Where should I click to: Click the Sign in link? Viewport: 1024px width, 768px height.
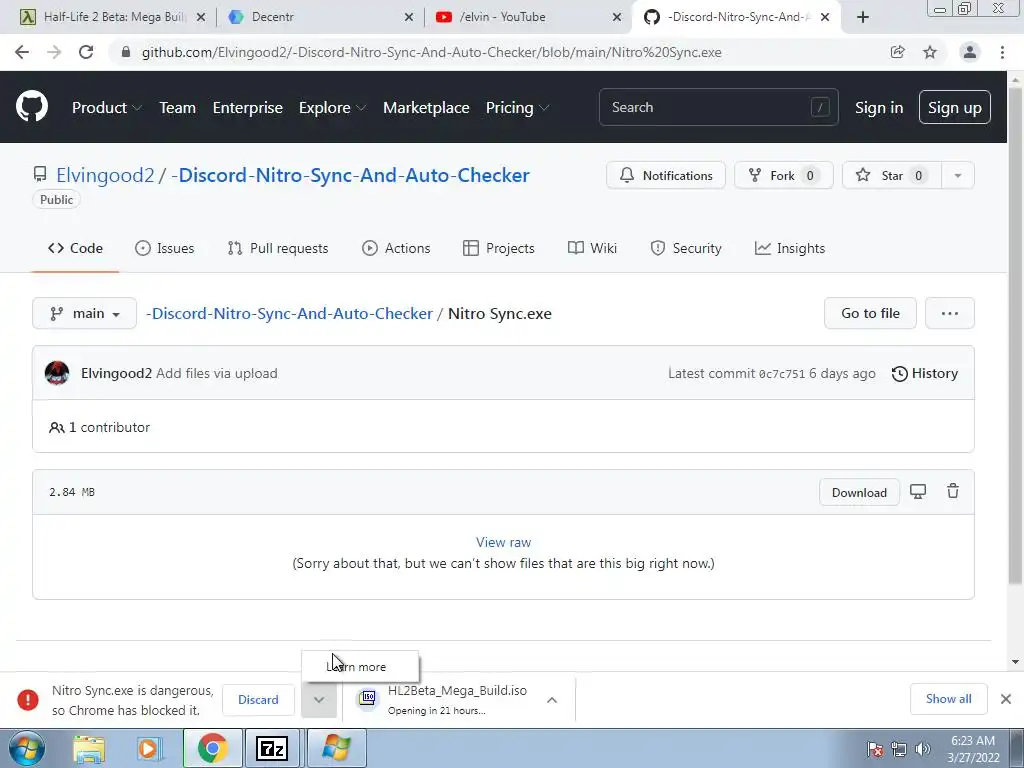click(x=879, y=108)
